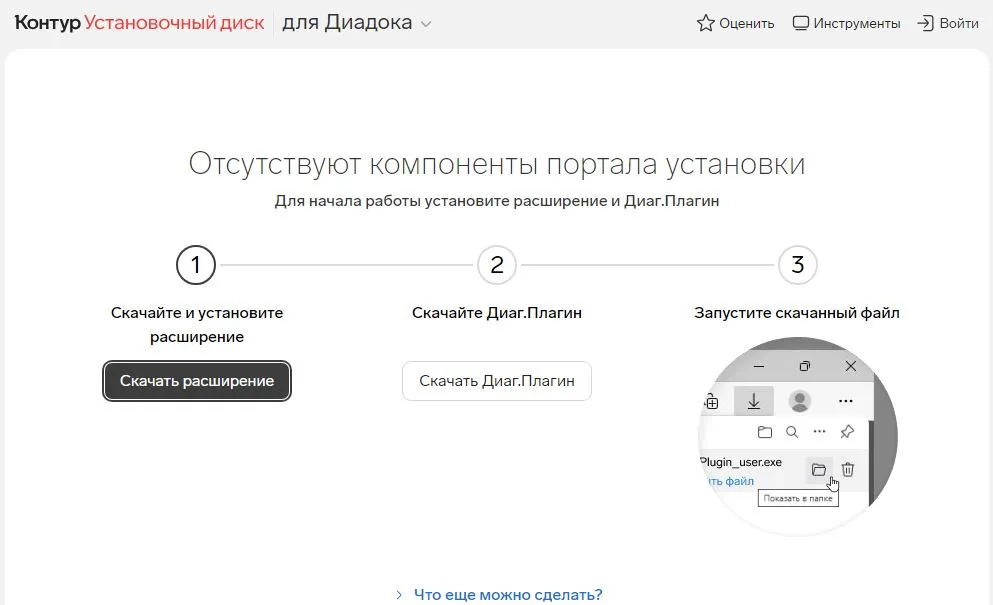Open the Оценить rating link

(x=747, y=23)
